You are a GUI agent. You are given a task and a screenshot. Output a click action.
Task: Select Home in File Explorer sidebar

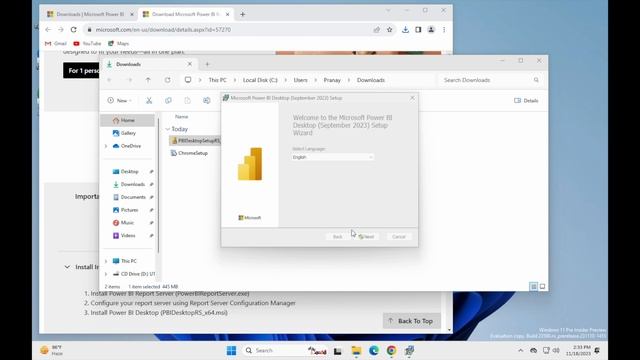tap(128, 120)
